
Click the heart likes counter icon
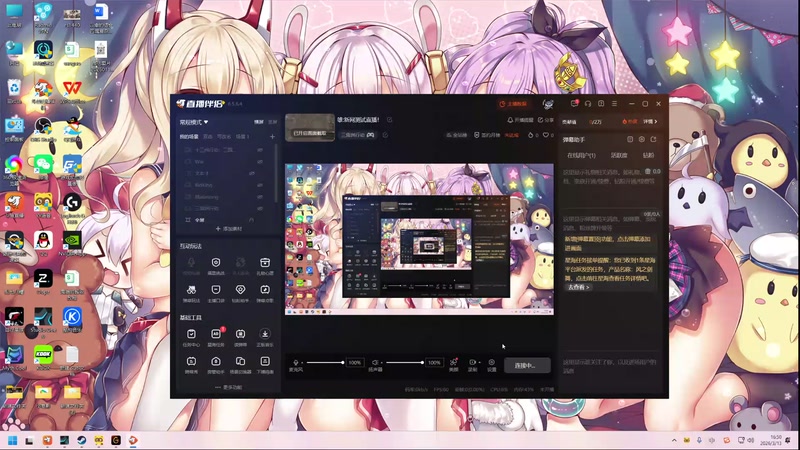pyautogui.click(x=545, y=135)
